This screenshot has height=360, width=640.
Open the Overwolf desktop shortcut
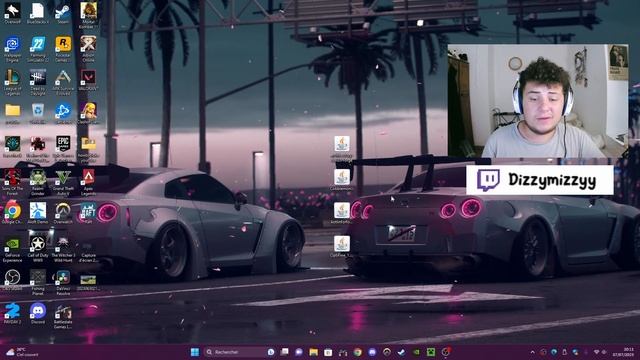[12, 13]
